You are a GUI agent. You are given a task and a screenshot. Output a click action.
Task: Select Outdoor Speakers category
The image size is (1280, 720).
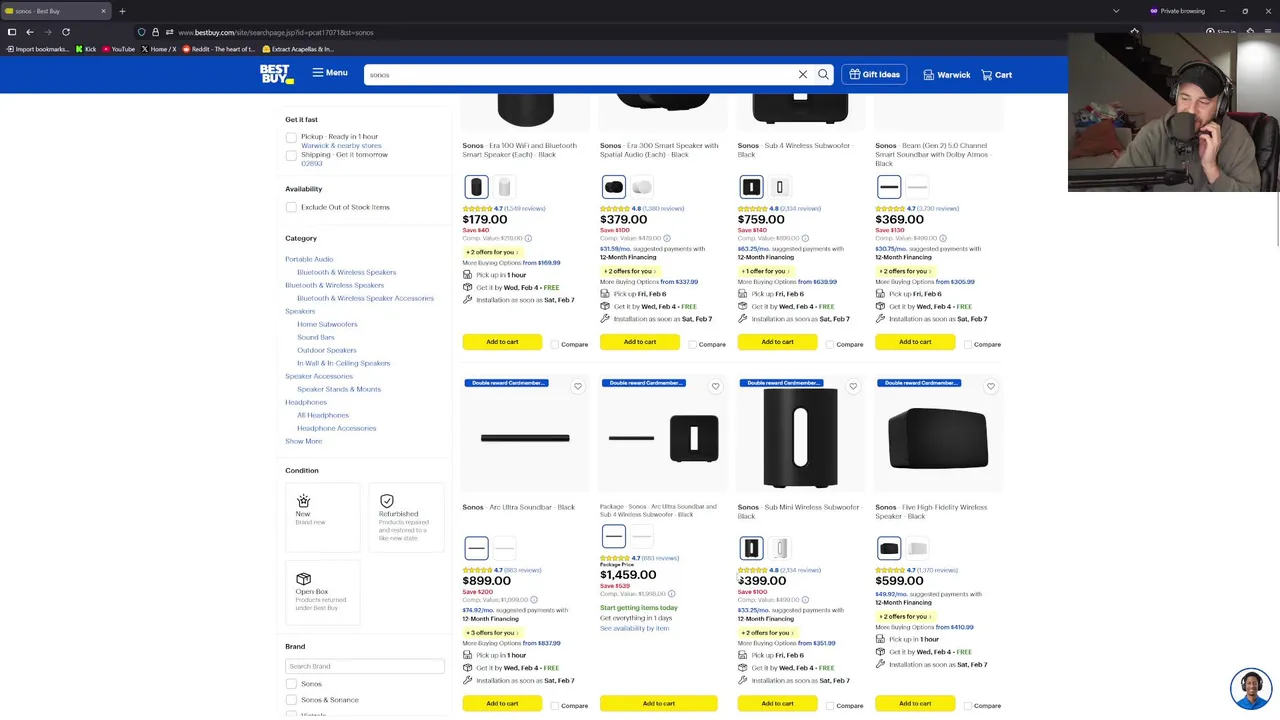(x=327, y=350)
